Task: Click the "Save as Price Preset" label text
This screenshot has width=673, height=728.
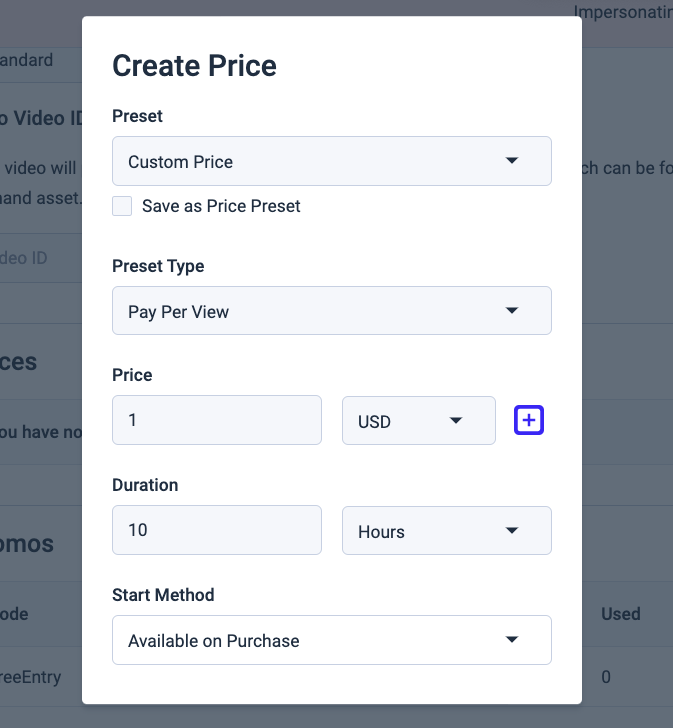Action: click(x=221, y=206)
